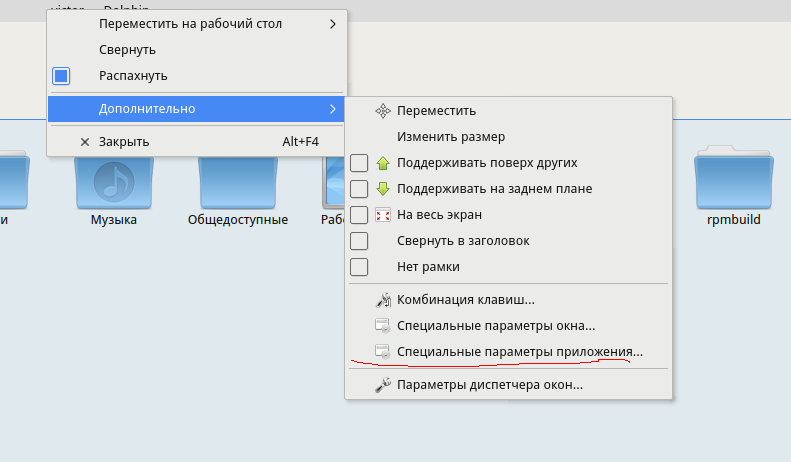Select the Общедоступные folder icon in Dolphin

click(238, 183)
